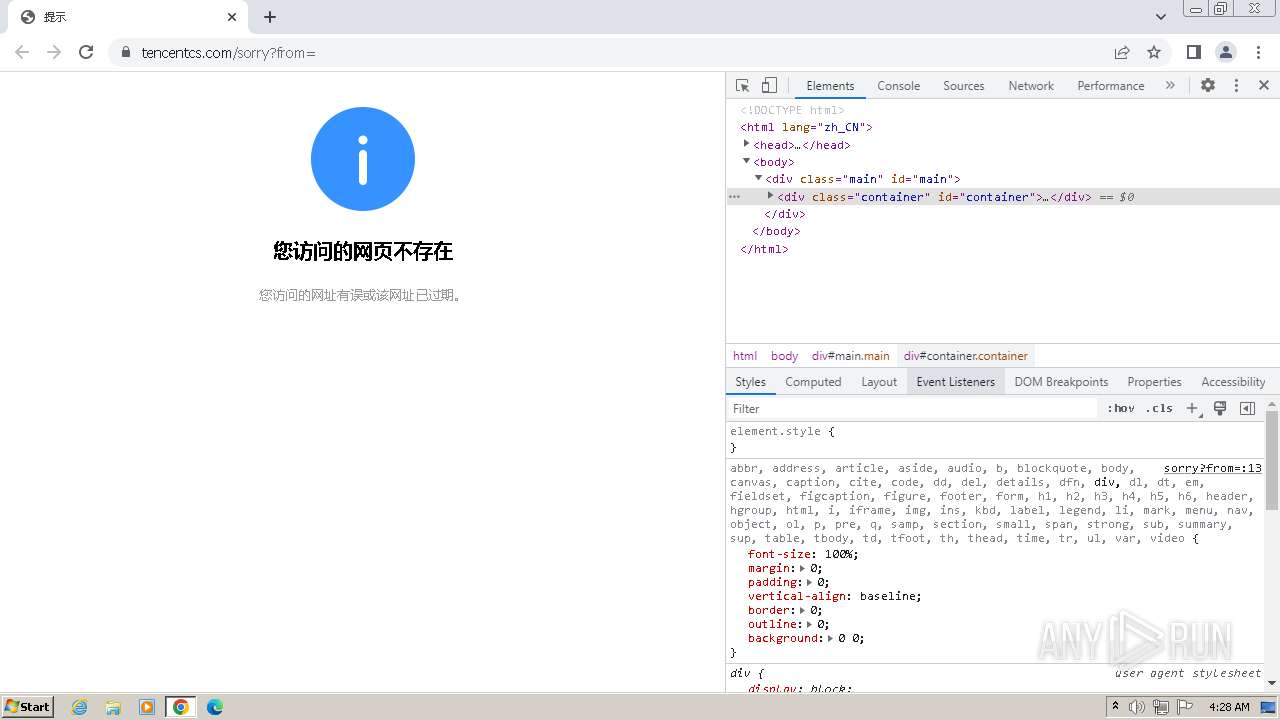Viewport: 1280px width, 720px height.
Task: Close the 提示 tab
Action: (x=232, y=17)
